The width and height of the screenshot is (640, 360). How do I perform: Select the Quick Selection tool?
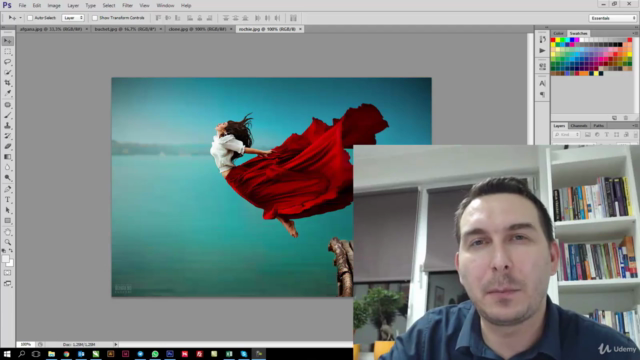8,72
